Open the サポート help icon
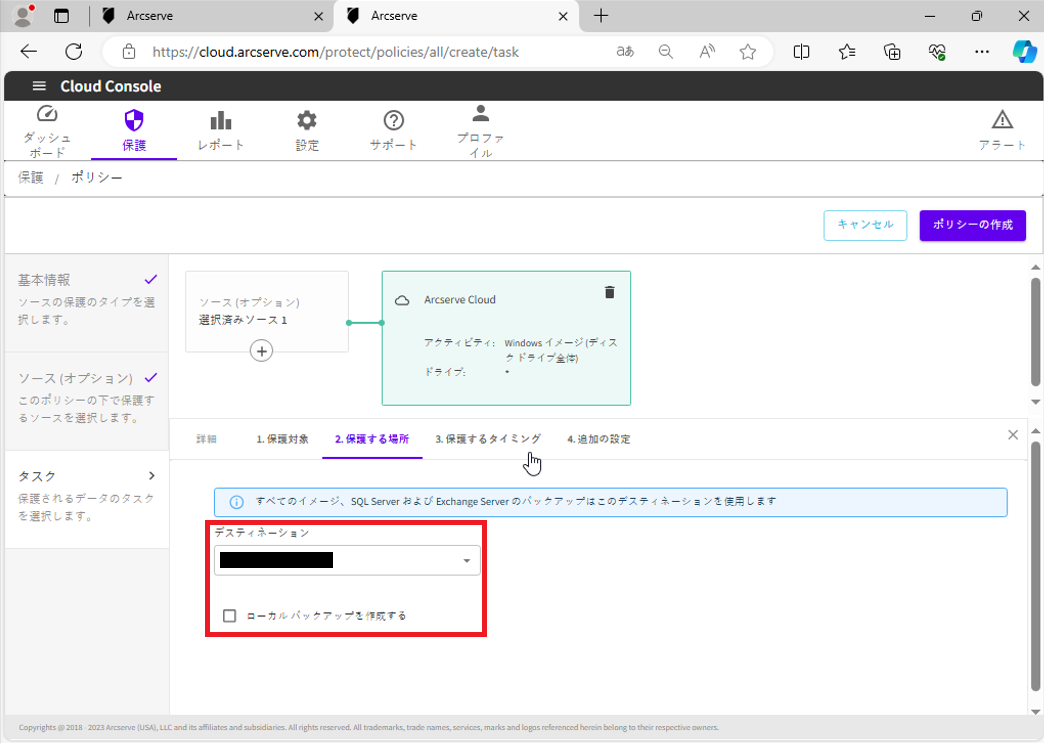Viewport: 1044px width, 744px height. click(393, 121)
